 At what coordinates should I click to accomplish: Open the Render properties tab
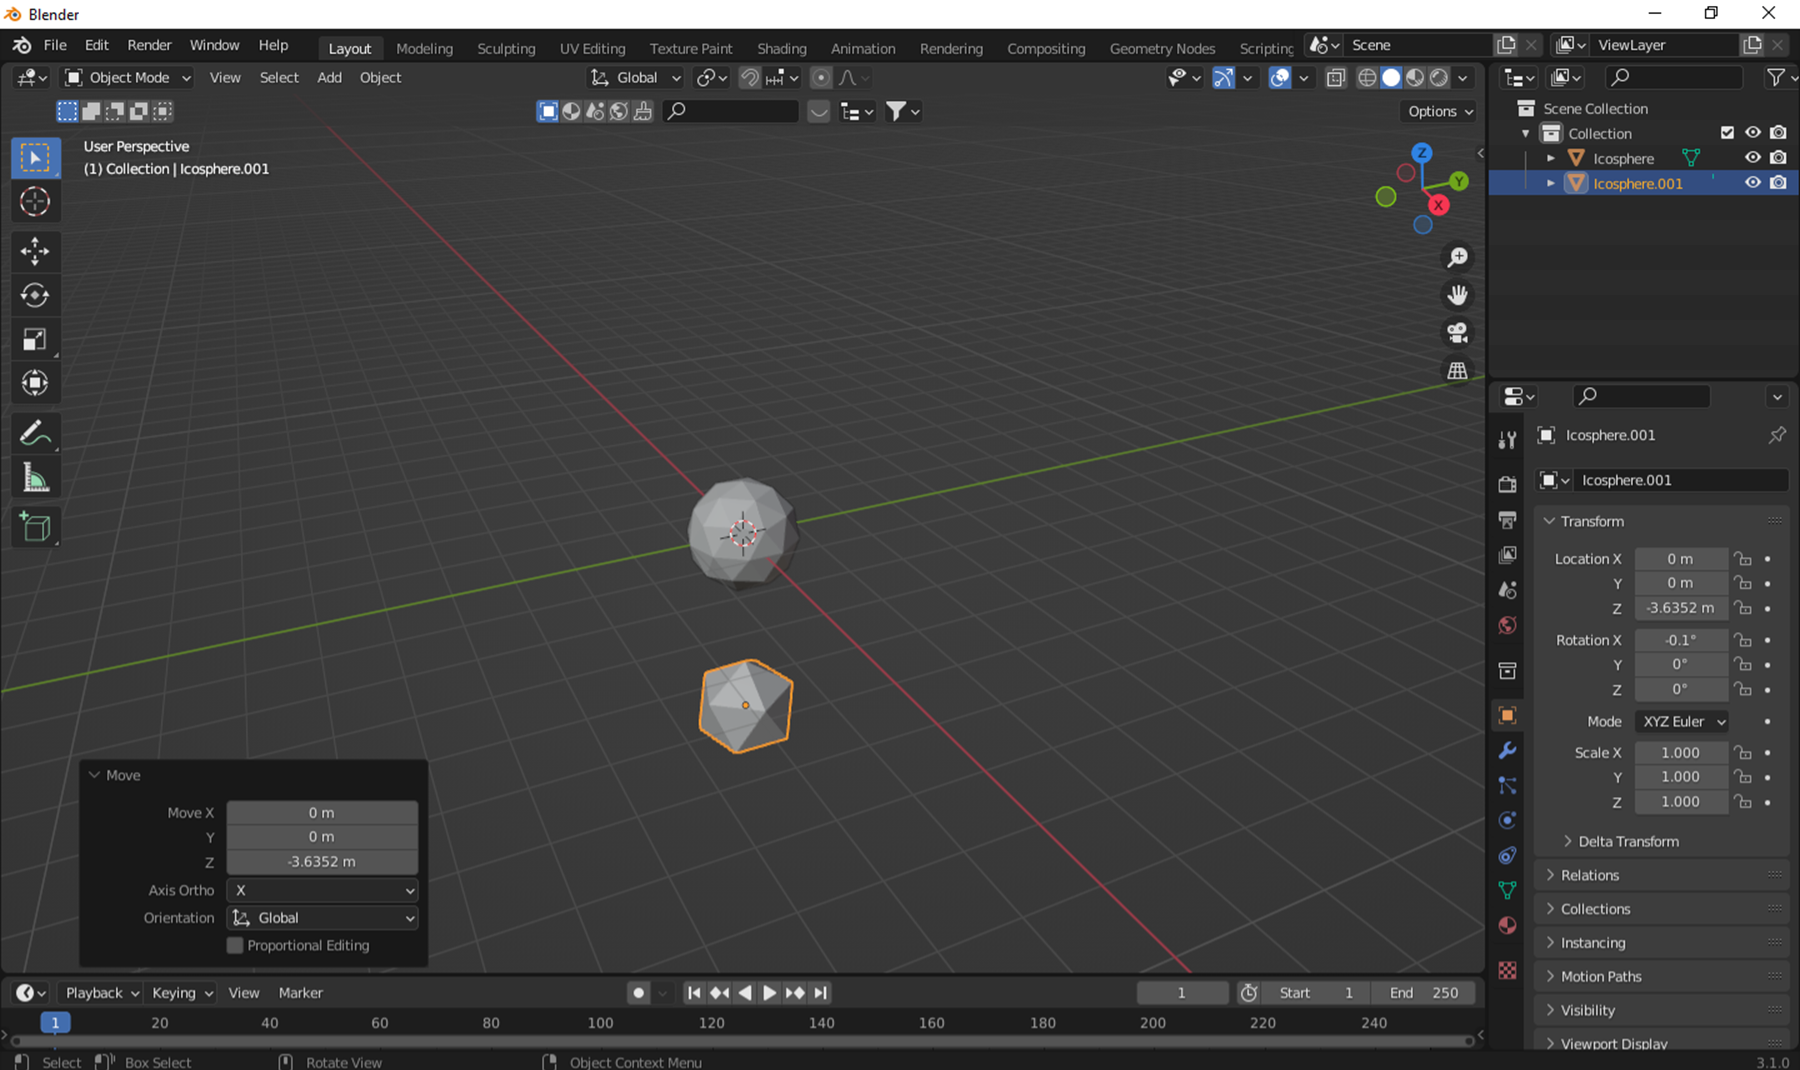[1508, 484]
